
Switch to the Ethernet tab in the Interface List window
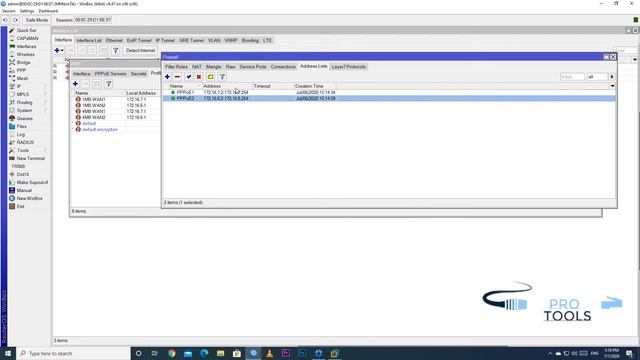click(114, 40)
